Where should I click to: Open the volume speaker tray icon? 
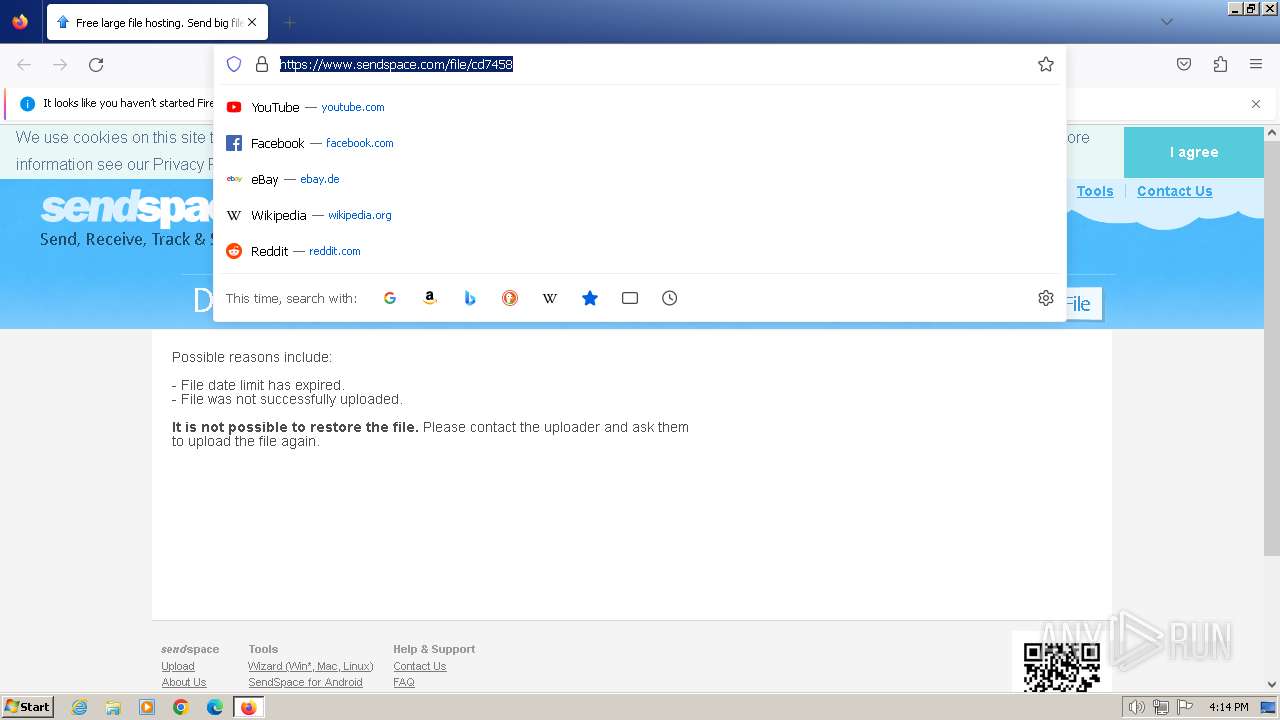pos(1136,707)
